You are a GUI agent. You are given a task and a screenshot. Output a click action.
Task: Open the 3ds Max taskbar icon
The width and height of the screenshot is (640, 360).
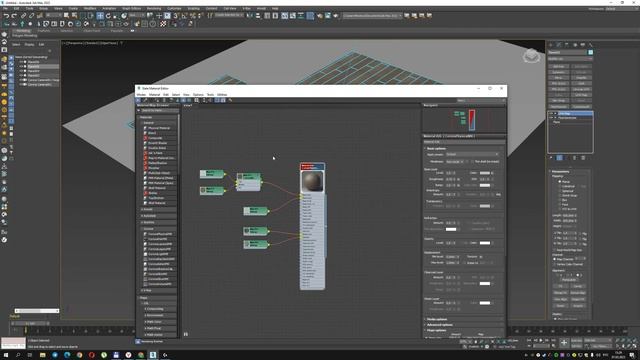153,355
